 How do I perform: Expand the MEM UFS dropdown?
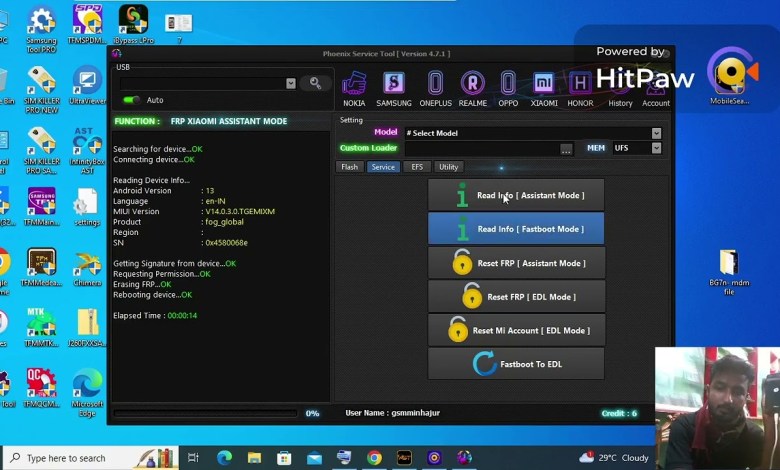click(x=656, y=148)
